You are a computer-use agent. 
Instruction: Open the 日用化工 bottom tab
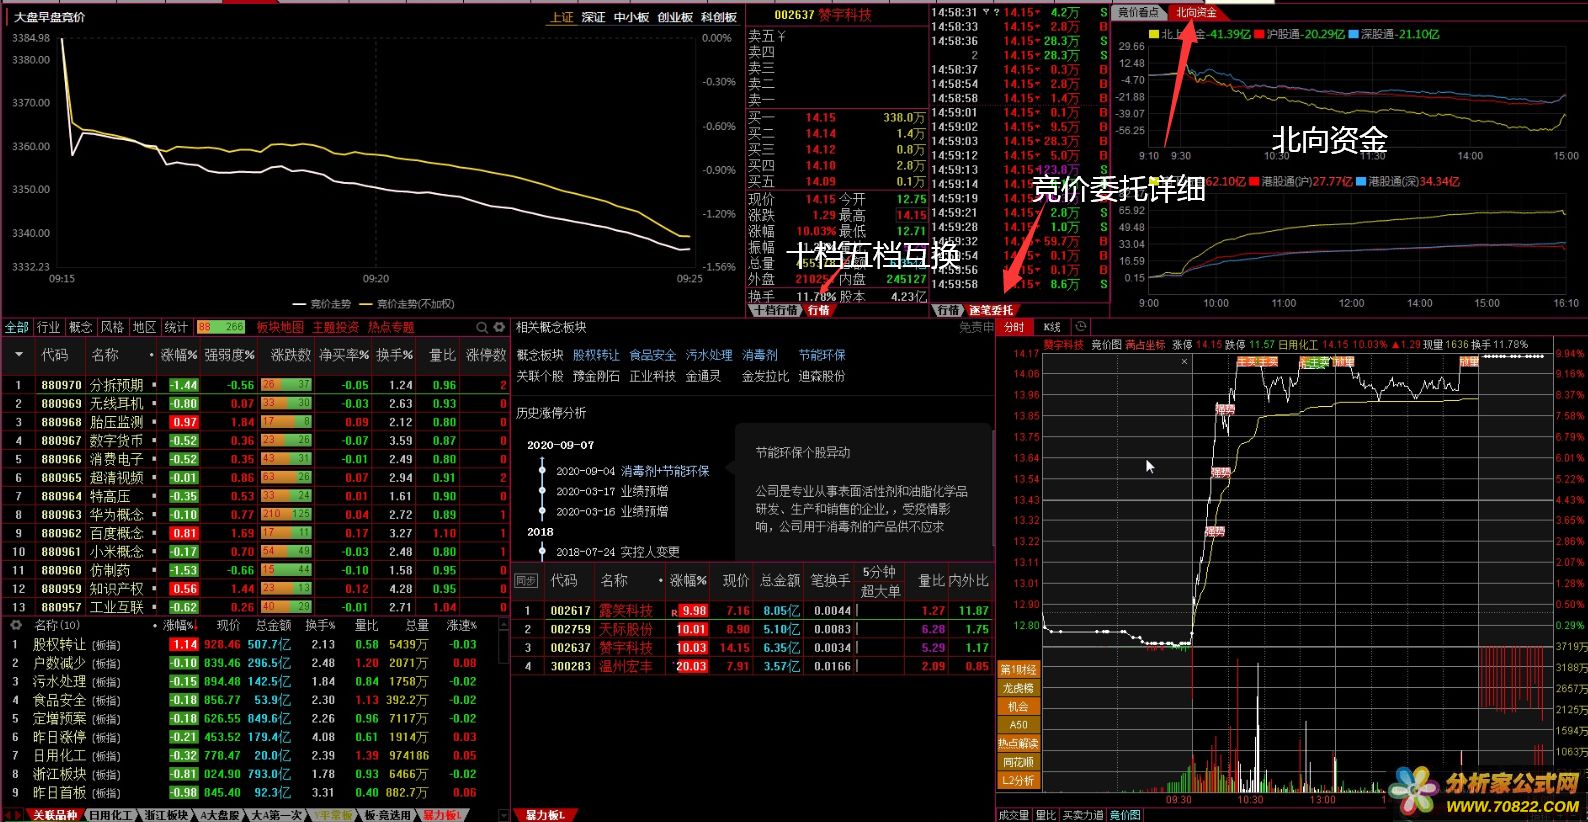click(x=110, y=815)
